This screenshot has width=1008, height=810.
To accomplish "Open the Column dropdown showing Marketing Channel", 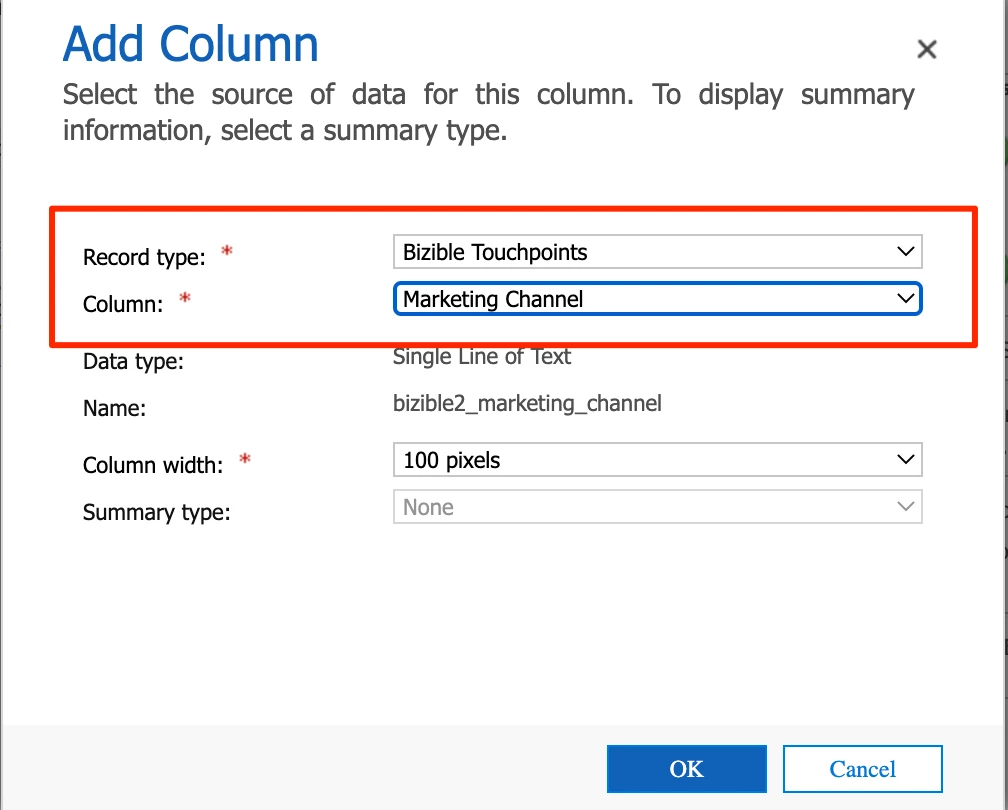I will (658, 299).
